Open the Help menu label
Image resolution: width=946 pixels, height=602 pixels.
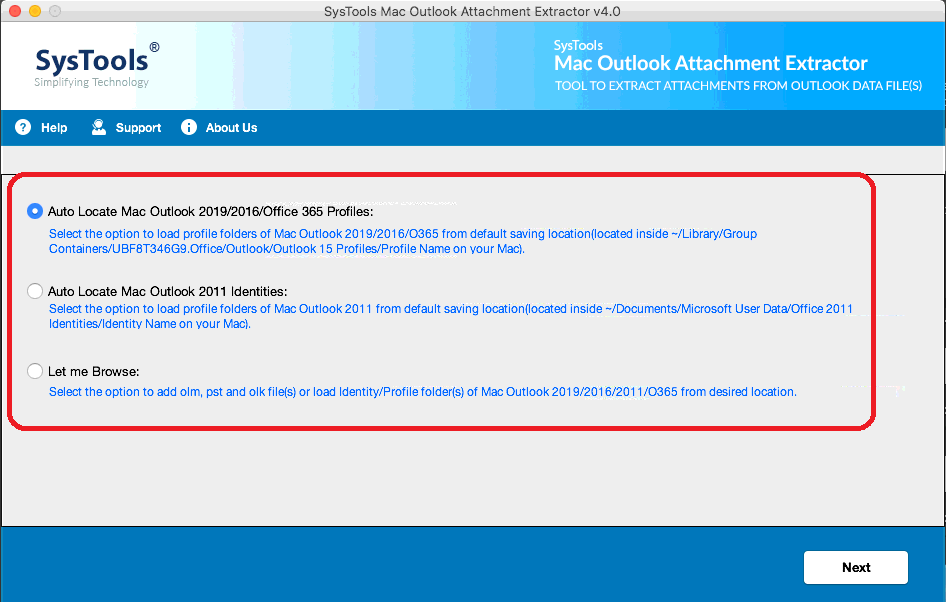54,128
